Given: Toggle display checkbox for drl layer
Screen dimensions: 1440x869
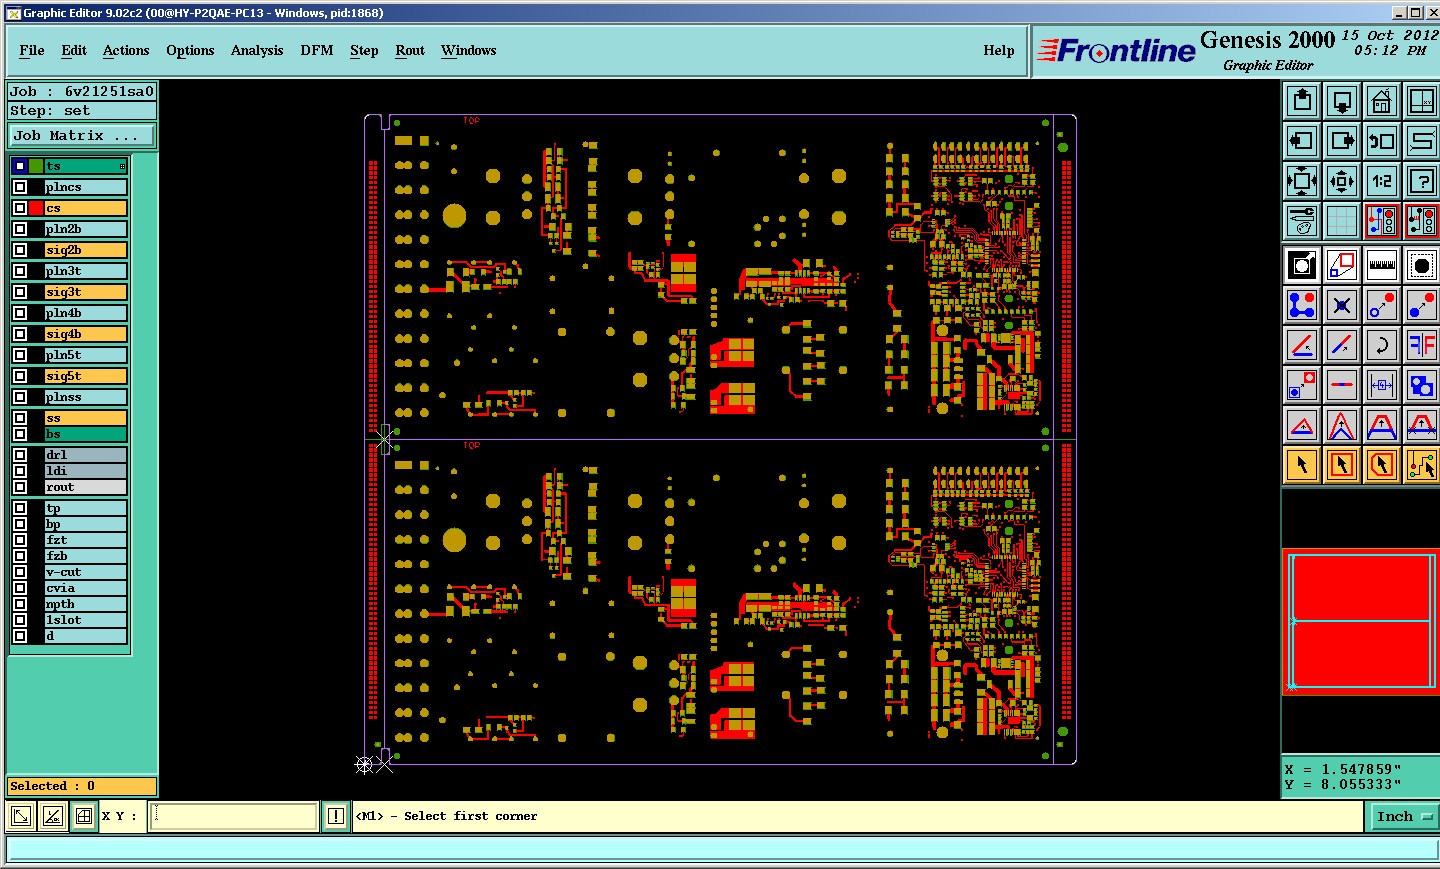Looking at the screenshot, I should [x=20, y=455].
